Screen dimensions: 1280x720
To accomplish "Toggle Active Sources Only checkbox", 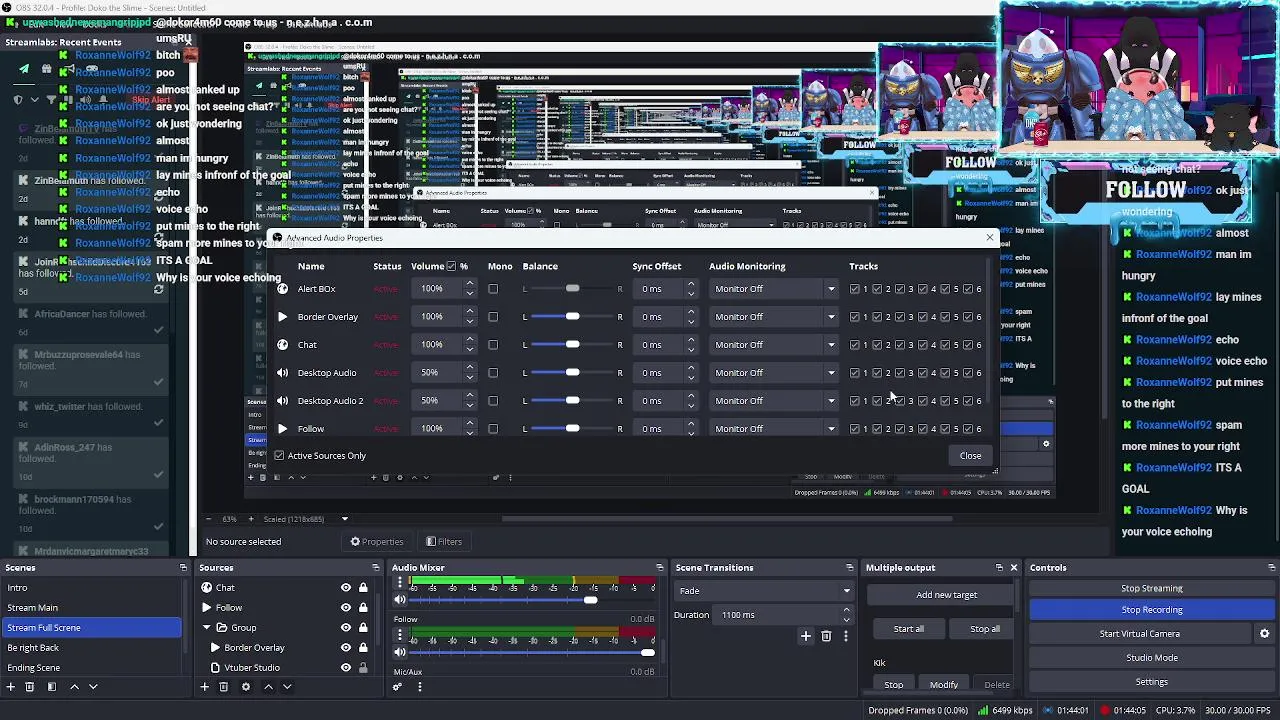I will 280,456.
